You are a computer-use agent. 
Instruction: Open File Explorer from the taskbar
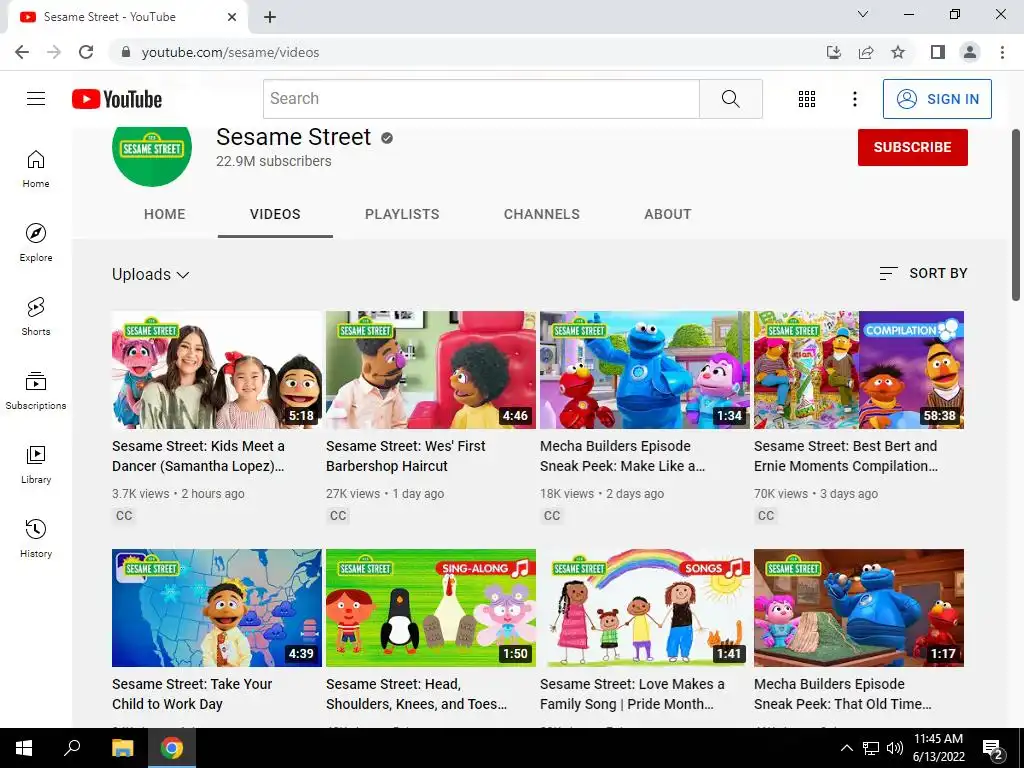tap(122, 748)
